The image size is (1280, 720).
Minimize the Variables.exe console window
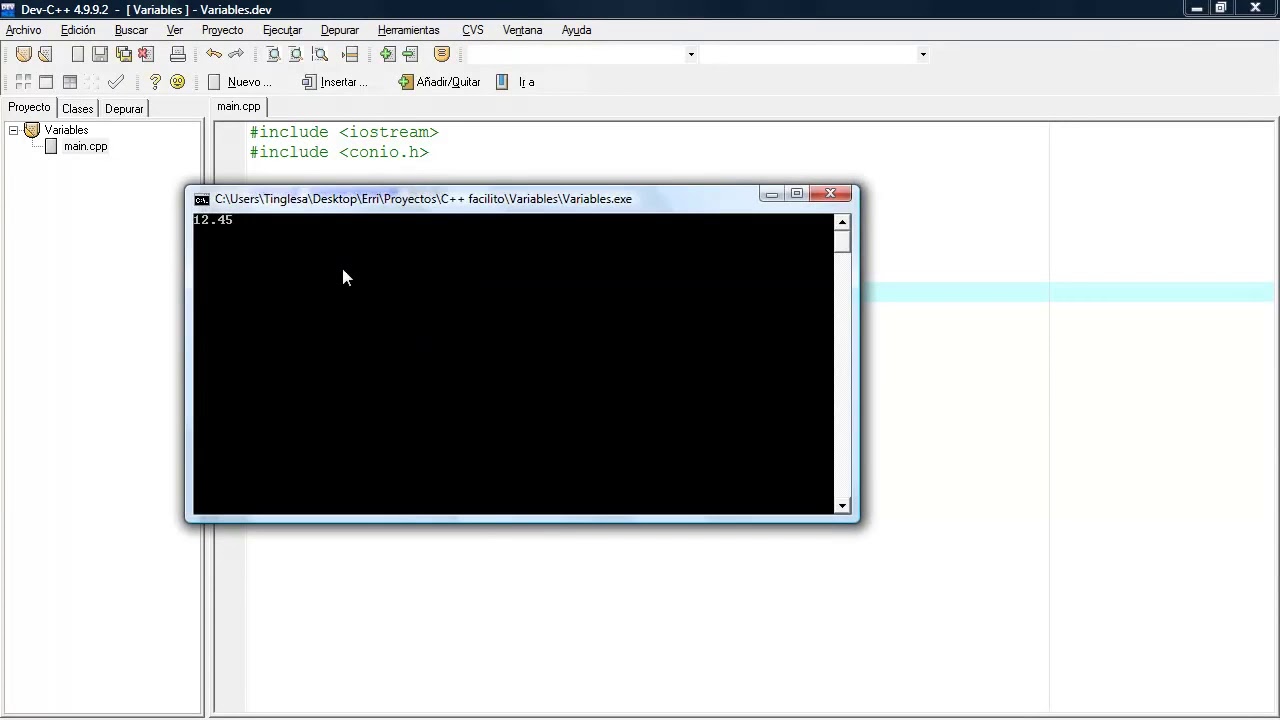coord(771,194)
